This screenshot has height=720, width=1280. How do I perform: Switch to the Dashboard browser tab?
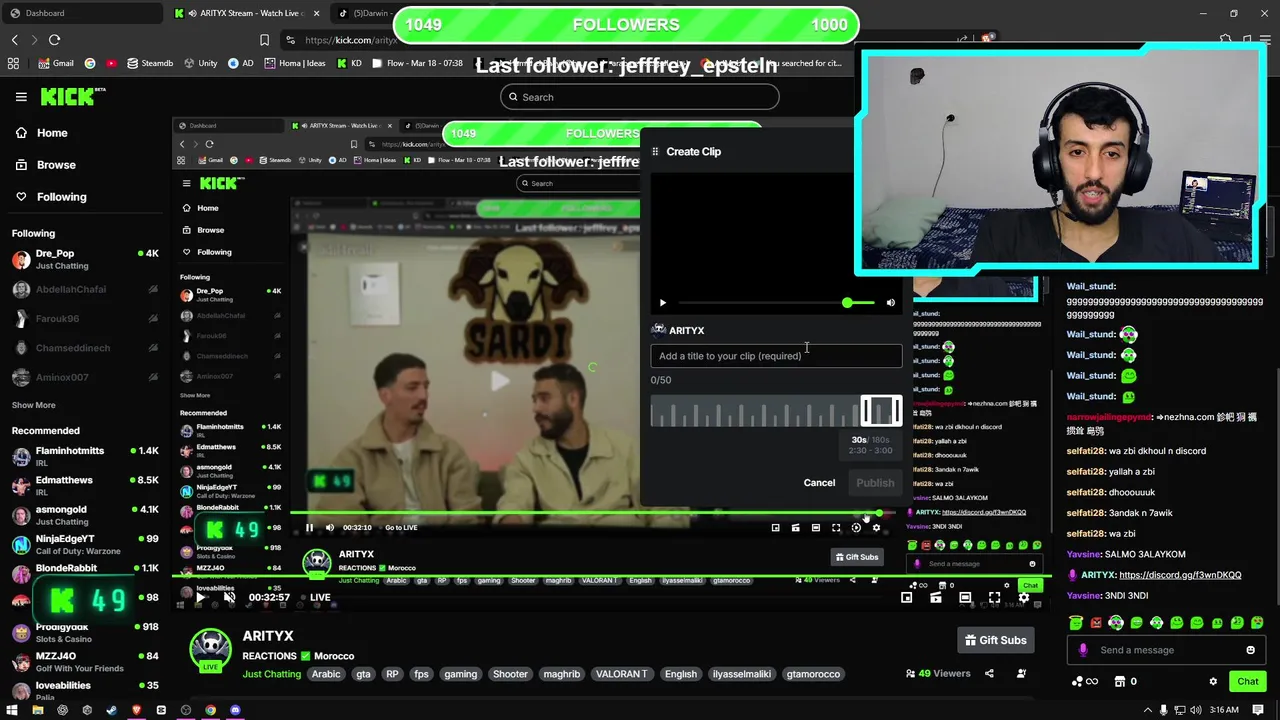click(80, 13)
